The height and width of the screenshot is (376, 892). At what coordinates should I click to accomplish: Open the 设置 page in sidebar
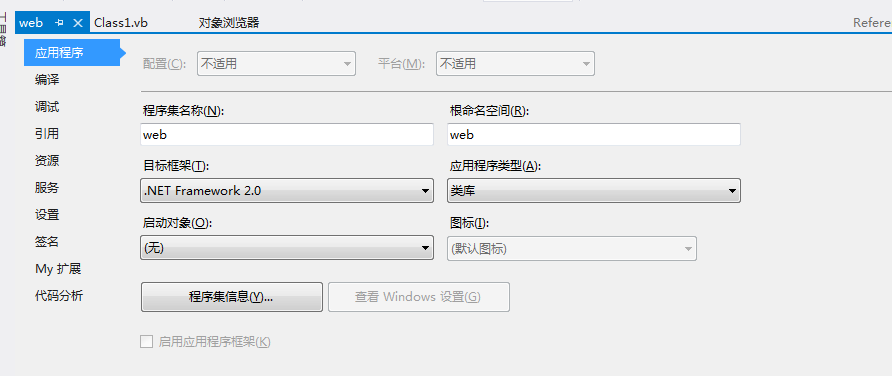(47, 214)
